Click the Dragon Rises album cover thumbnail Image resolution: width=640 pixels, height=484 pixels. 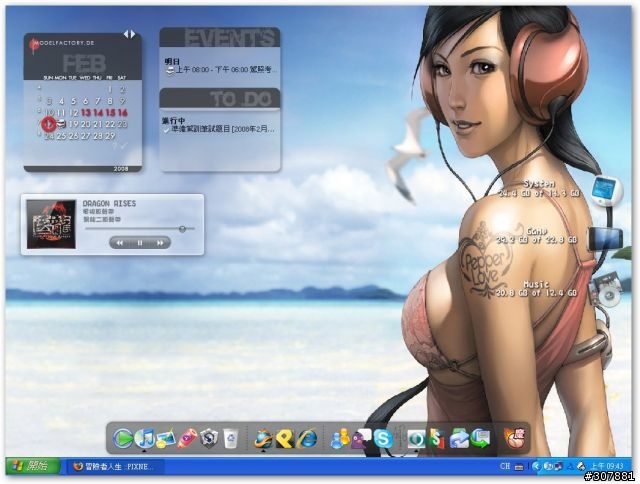point(51,224)
